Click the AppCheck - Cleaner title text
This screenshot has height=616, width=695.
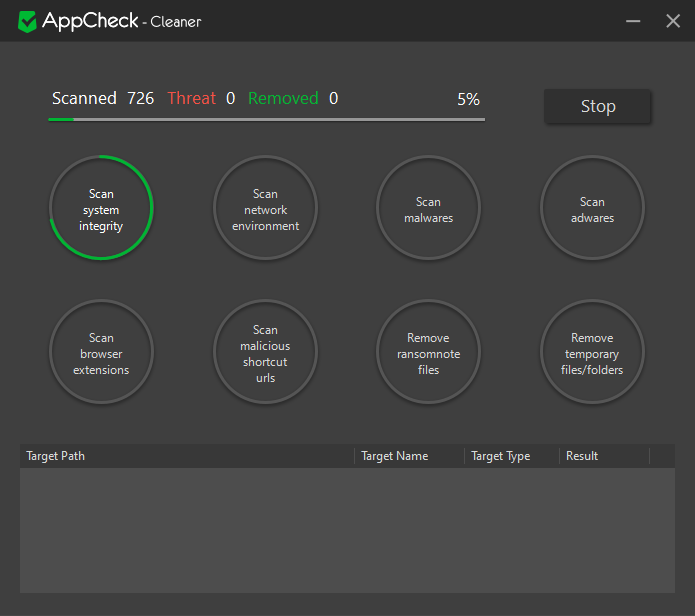[x=121, y=21]
